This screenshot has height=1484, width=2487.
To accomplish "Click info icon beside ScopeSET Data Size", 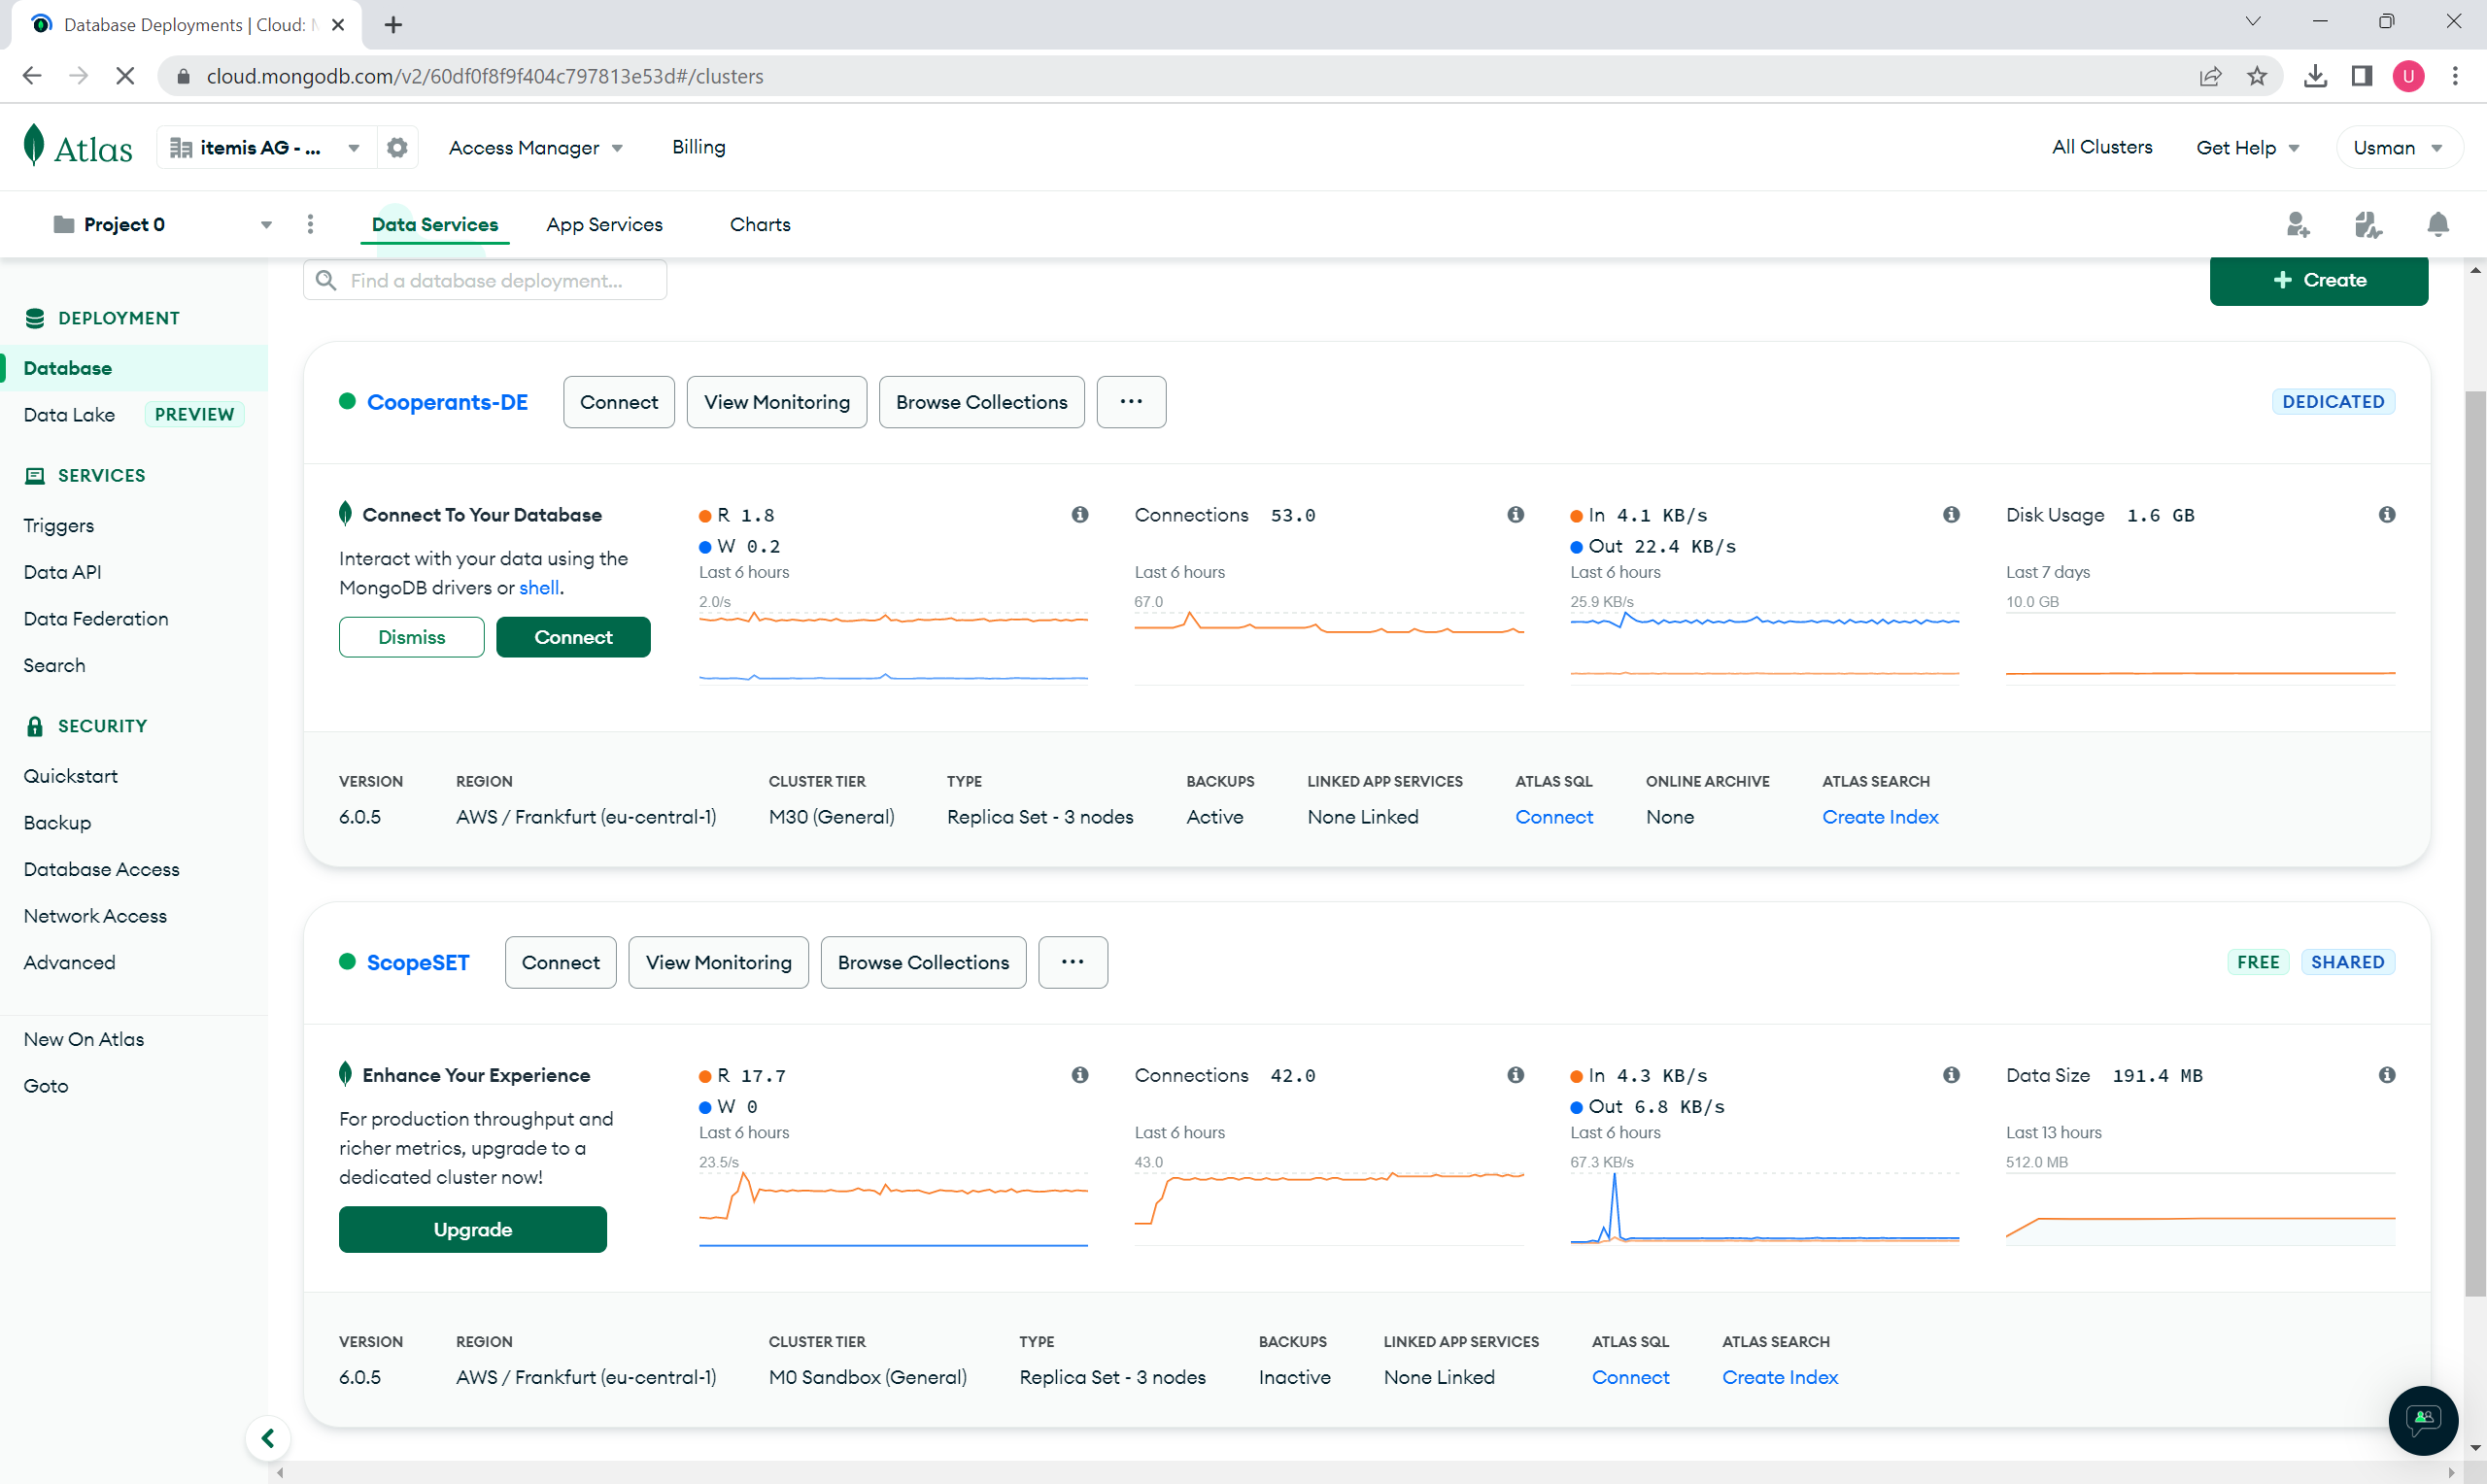I will 2387,1075.
